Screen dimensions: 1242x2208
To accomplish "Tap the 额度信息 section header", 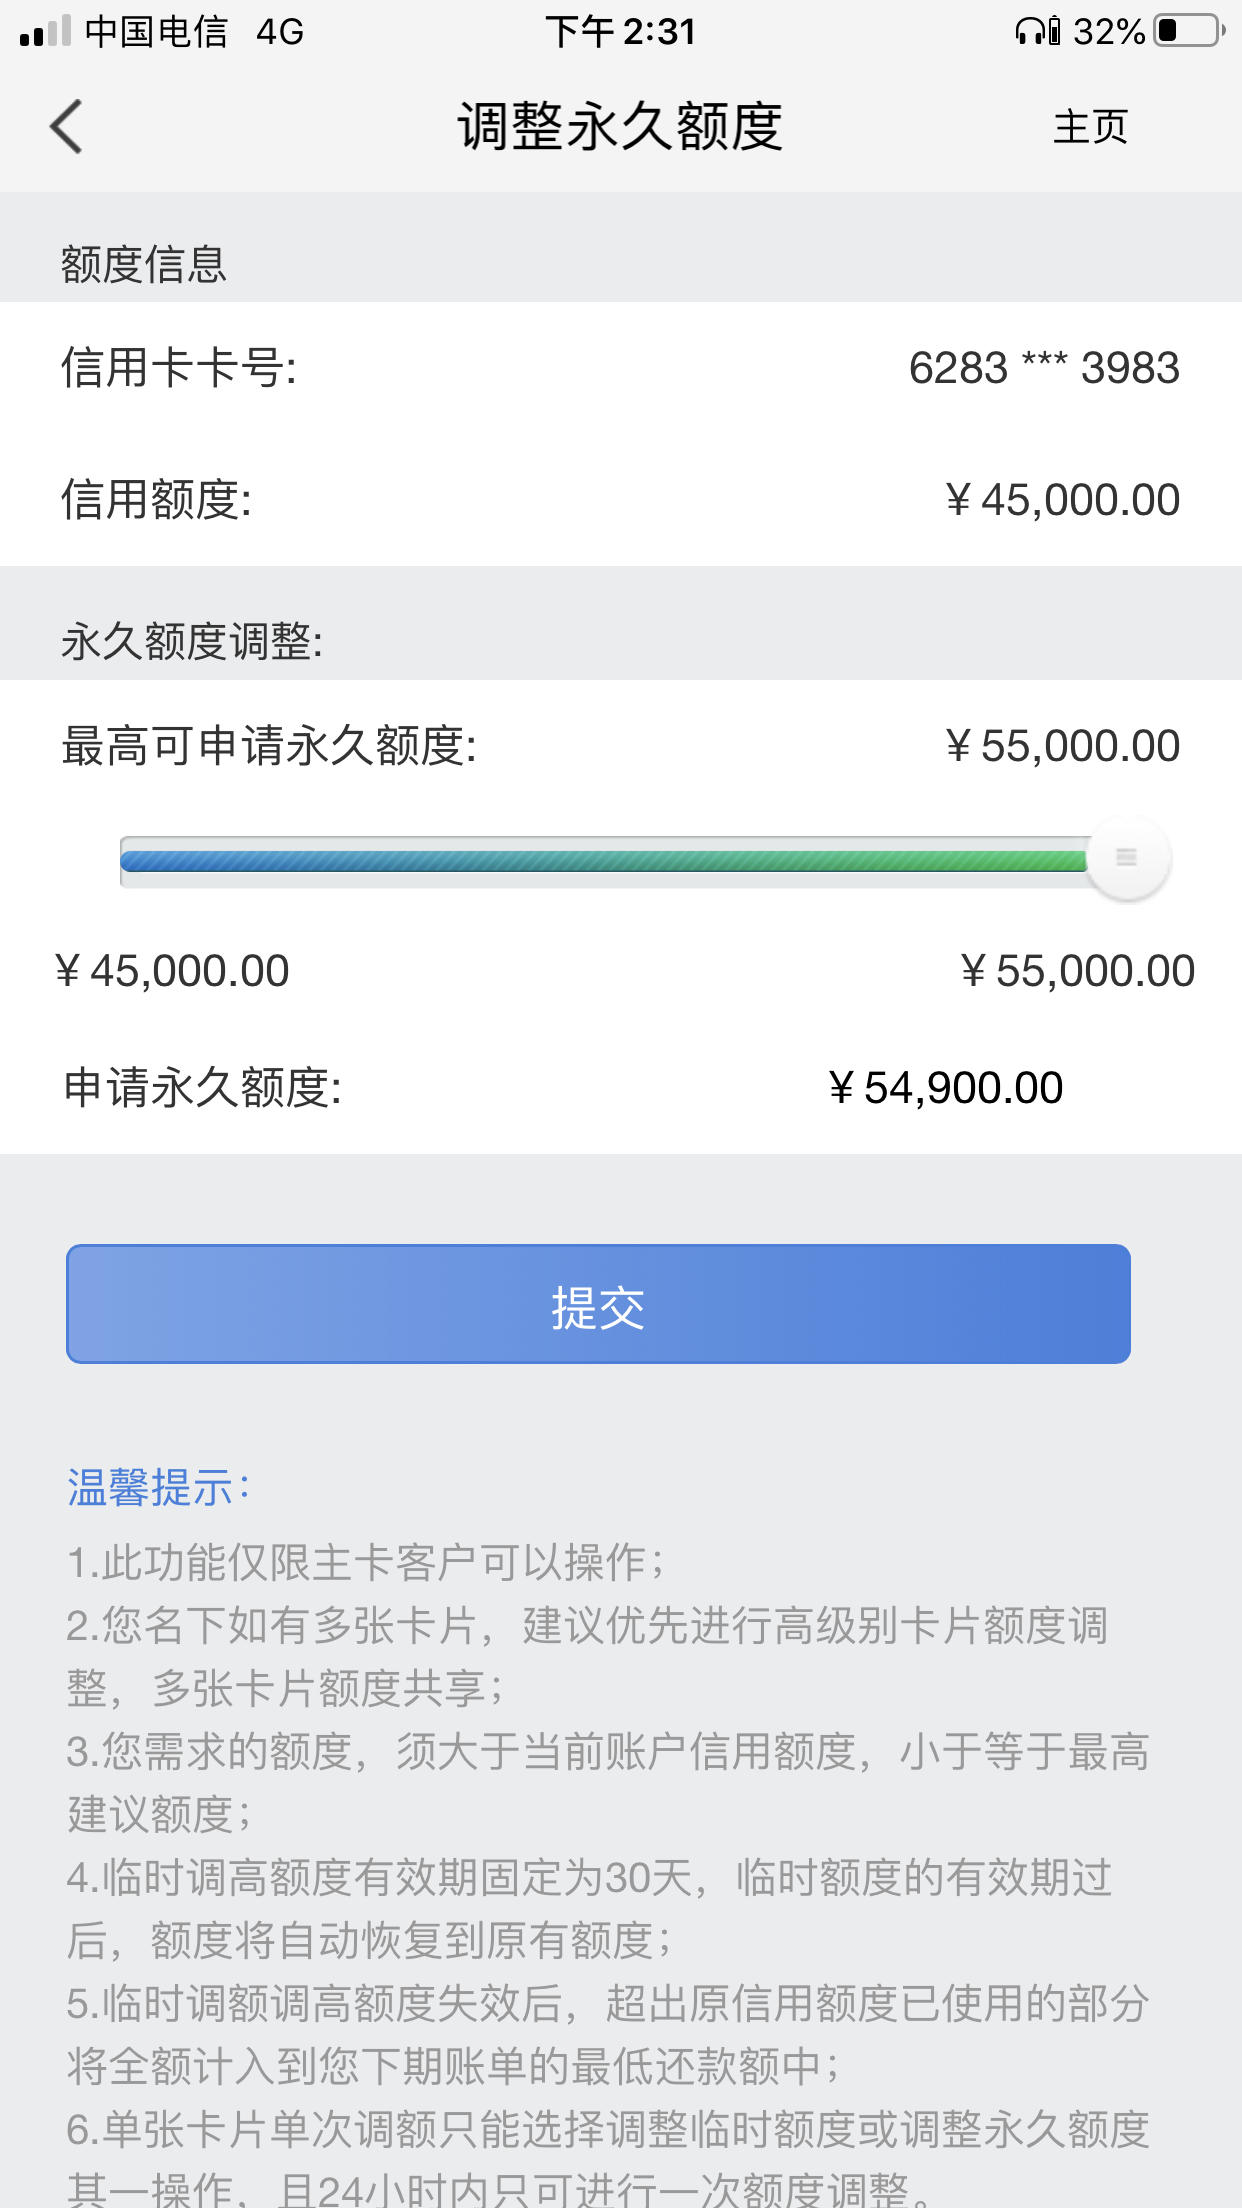I will point(144,264).
